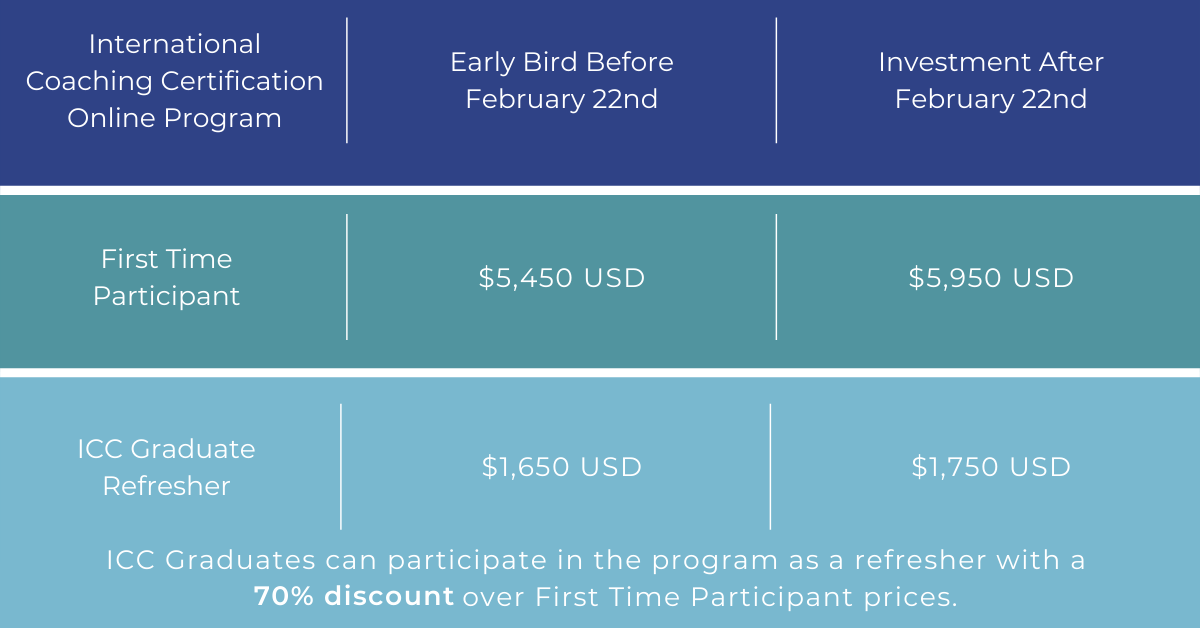Viewport: 1200px width, 628px height.
Task: Click the $1,750 USD refresher price
Action: coord(990,467)
